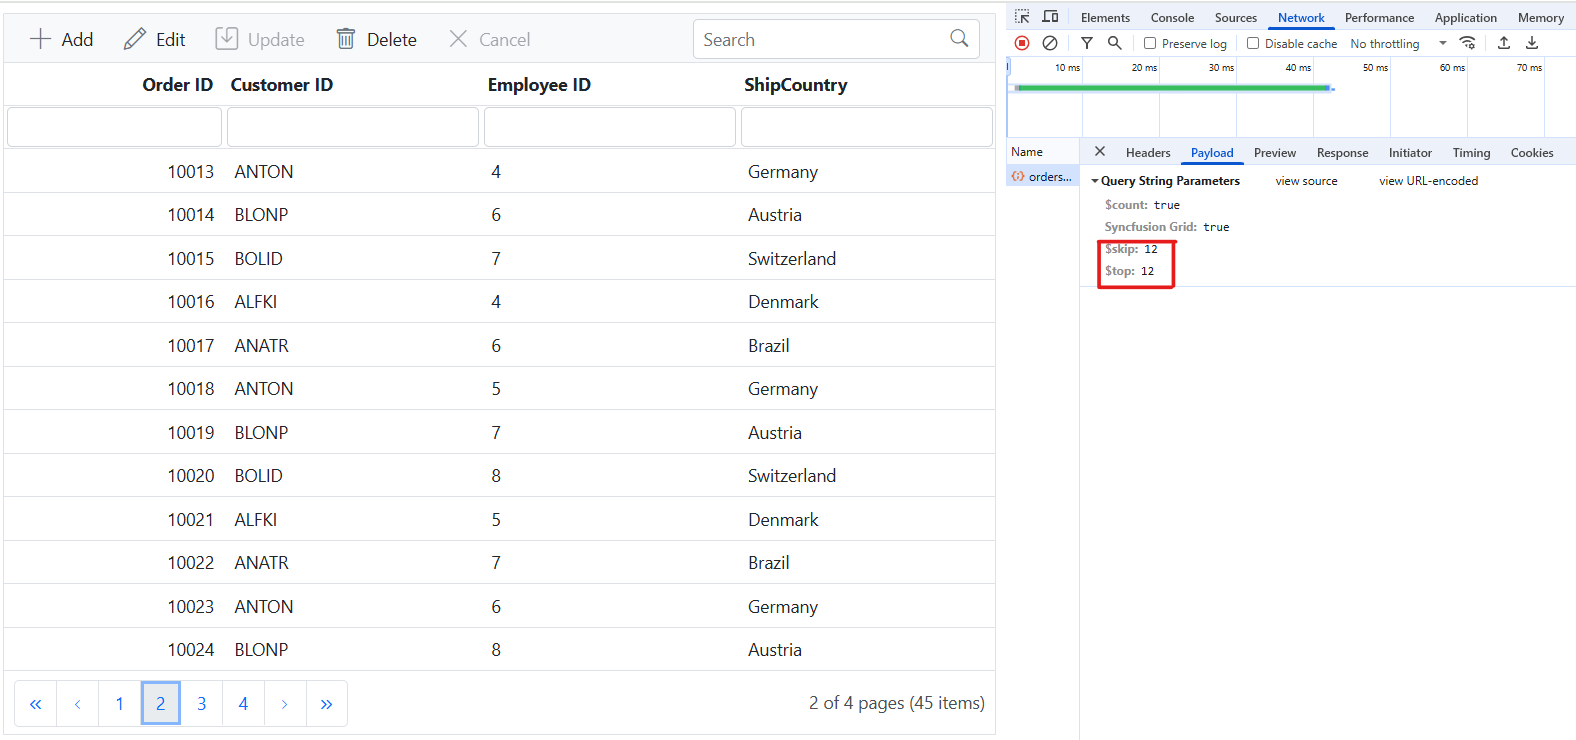This screenshot has height=740, width=1576.
Task: Click the view source link
Action: (1306, 181)
